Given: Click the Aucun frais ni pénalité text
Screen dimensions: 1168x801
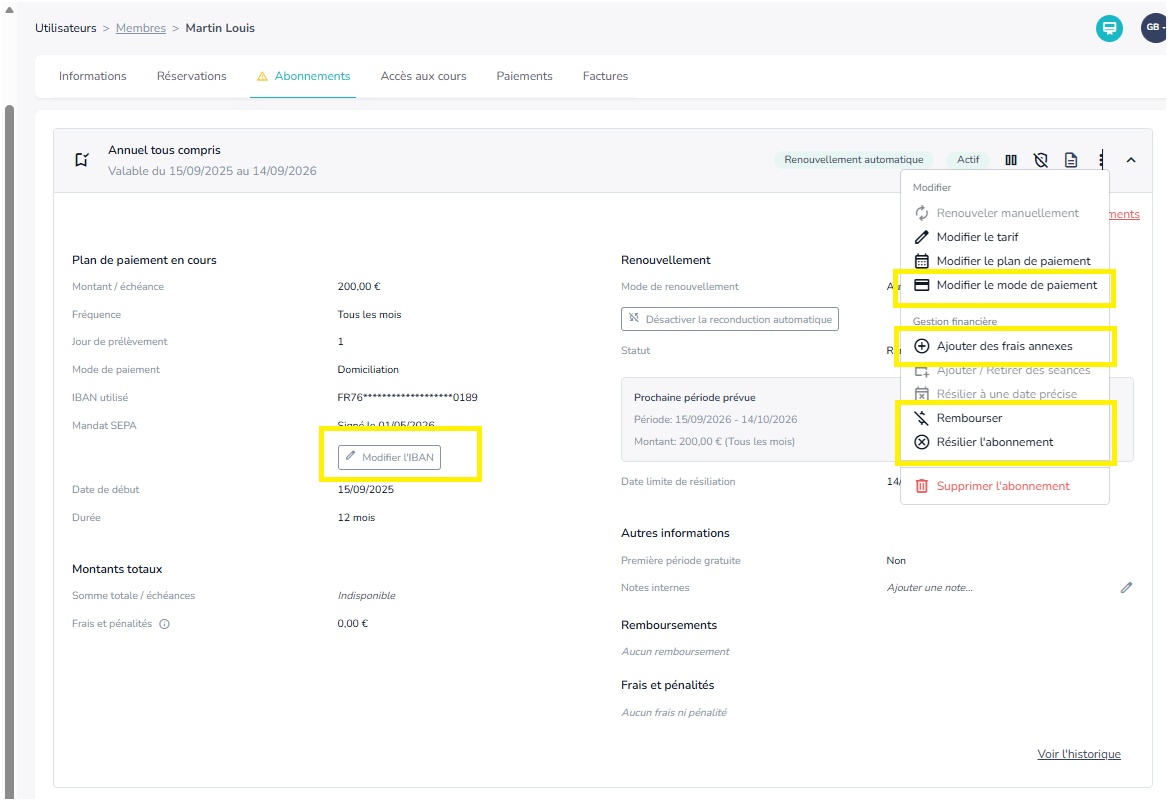Looking at the screenshot, I should [x=674, y=712].
